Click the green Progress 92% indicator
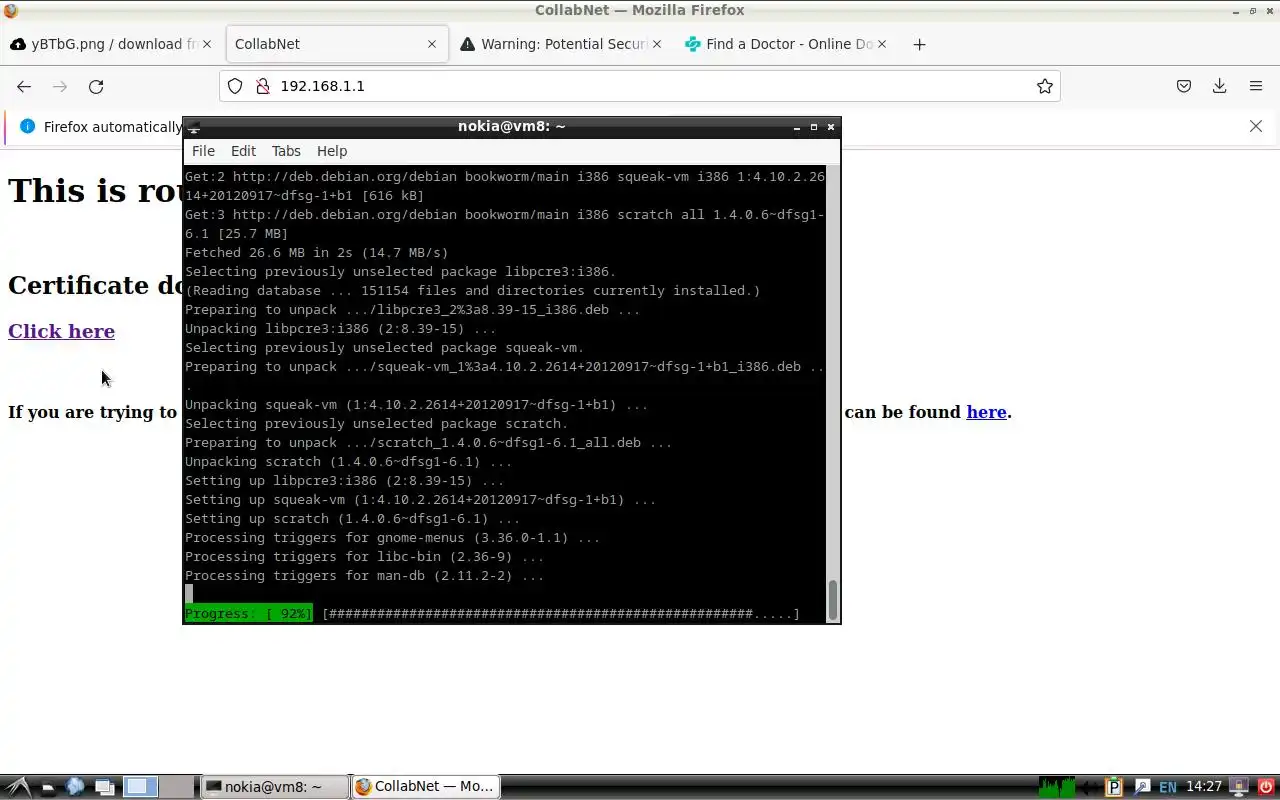The image size is (1280, 800). 248,614
